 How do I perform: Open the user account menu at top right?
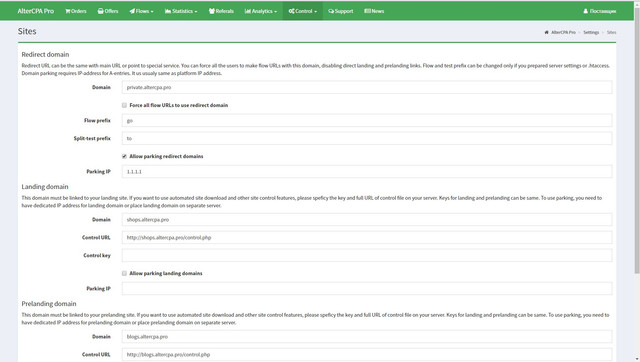pyautogui.click(x=600, y=11)
